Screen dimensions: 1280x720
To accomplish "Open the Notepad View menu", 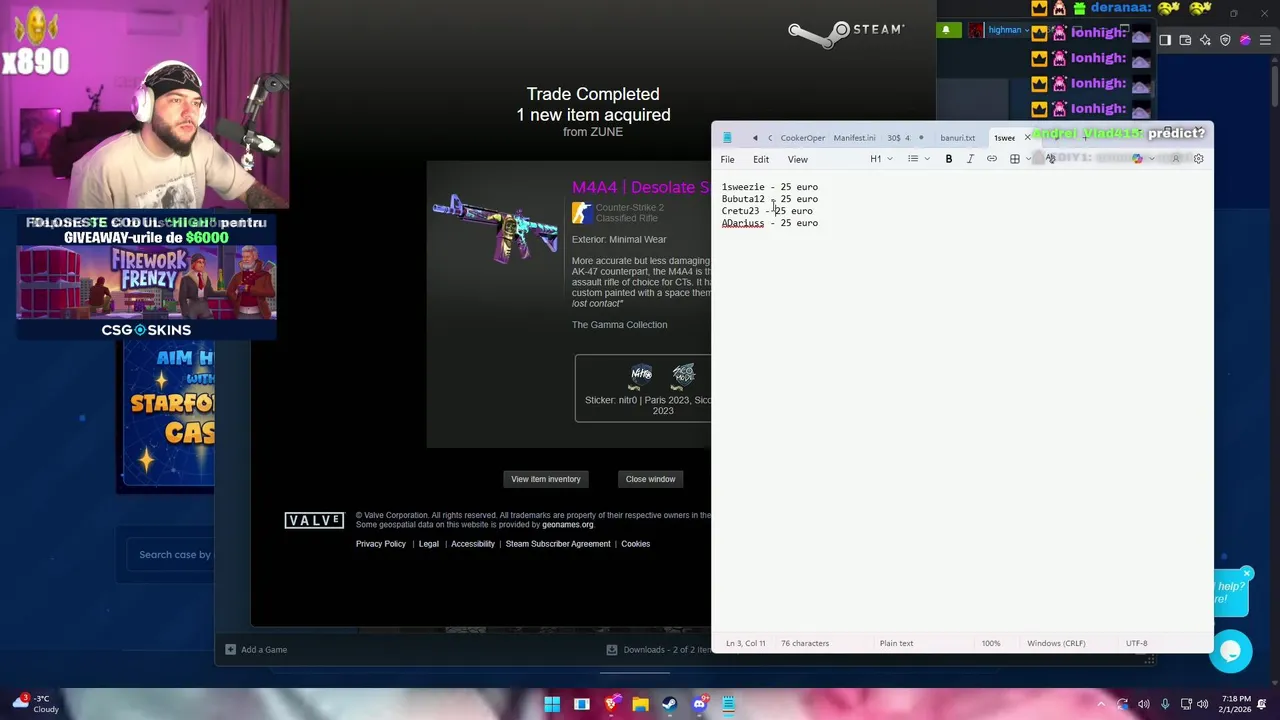I will point(797,159).
